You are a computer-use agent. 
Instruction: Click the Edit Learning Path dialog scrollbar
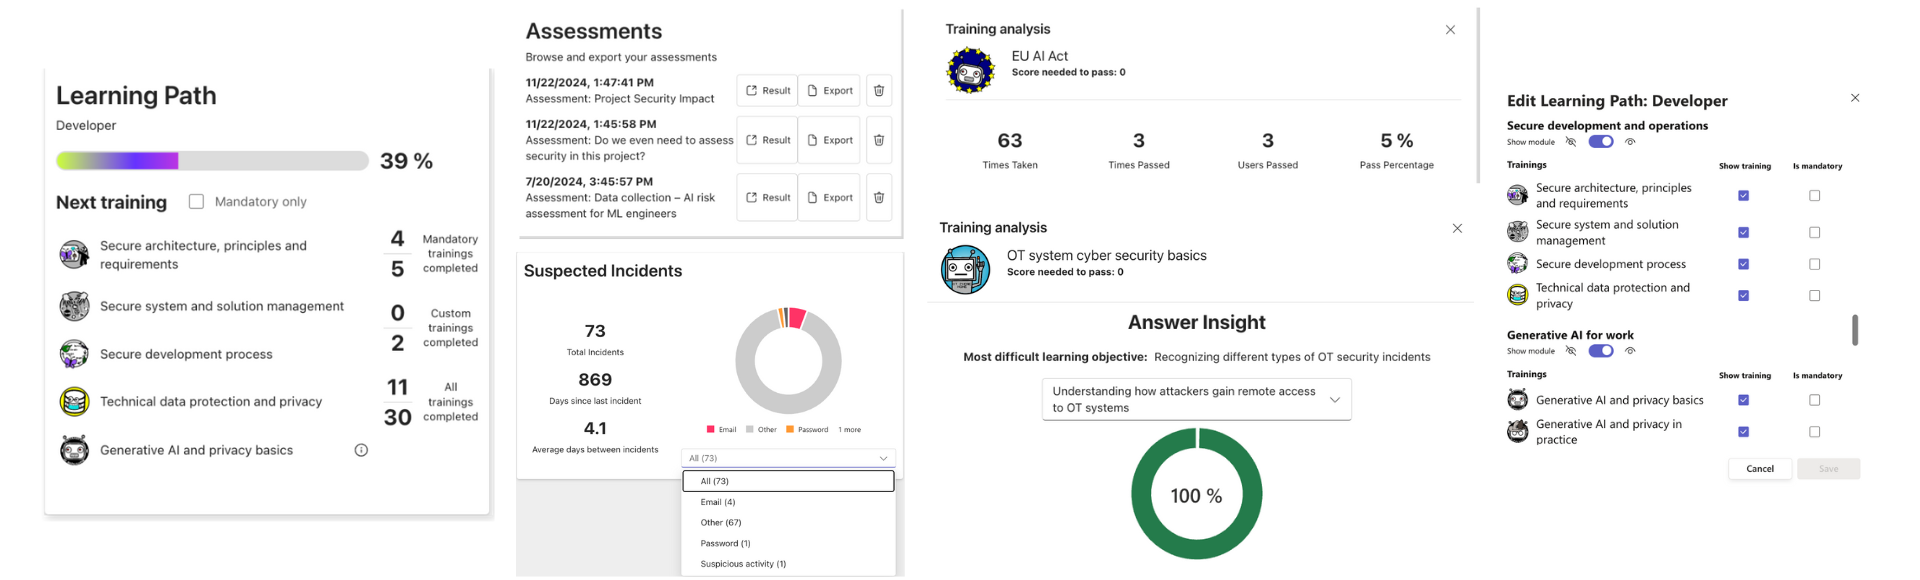(1855, 330)
